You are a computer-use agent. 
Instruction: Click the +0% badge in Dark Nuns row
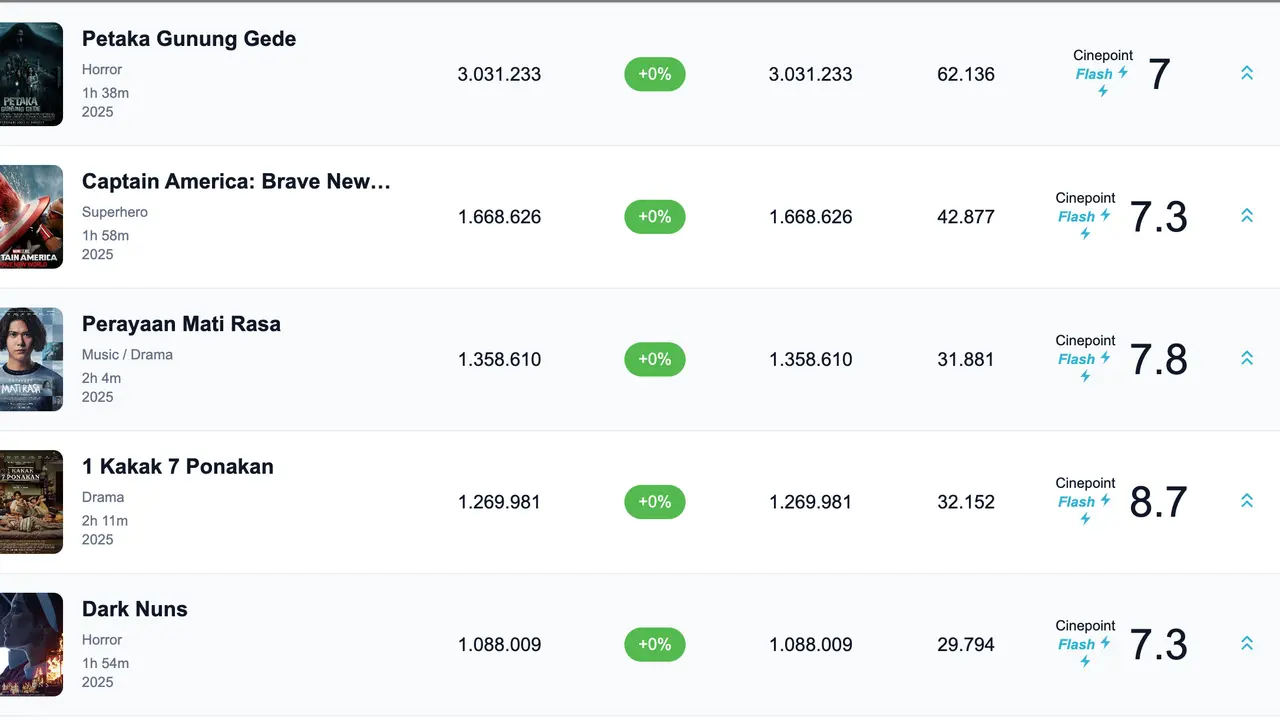click(x=655, y=645)
